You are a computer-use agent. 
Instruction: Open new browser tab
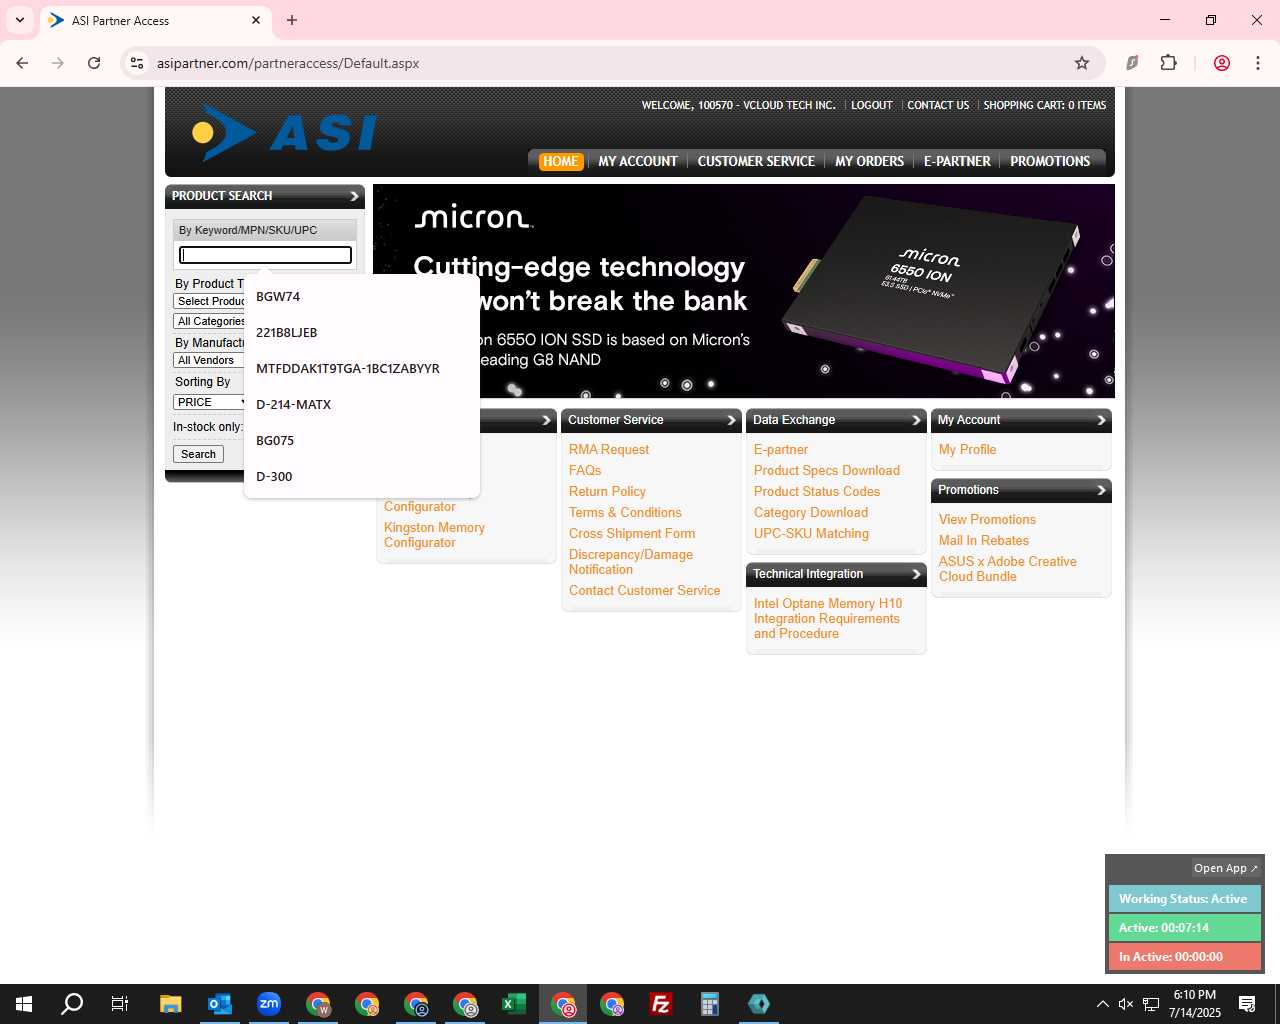pyautogui.click(x=292, y=20)
